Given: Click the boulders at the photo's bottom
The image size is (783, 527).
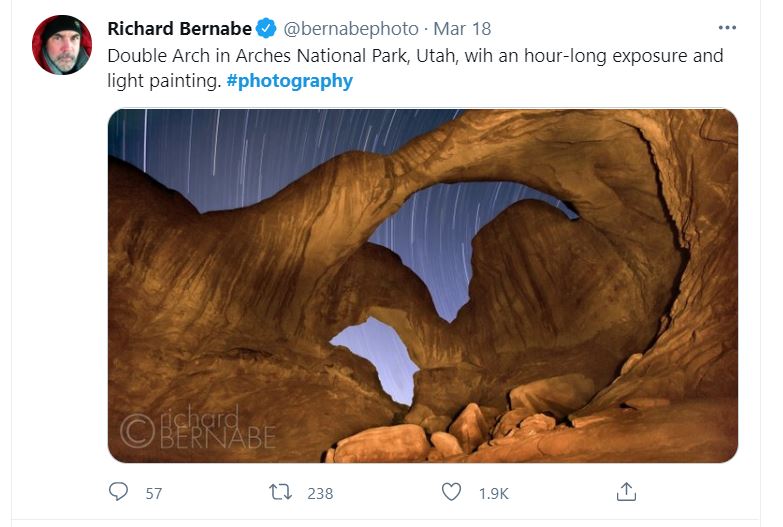Looking at the screenshot, I should click(450, 432).
